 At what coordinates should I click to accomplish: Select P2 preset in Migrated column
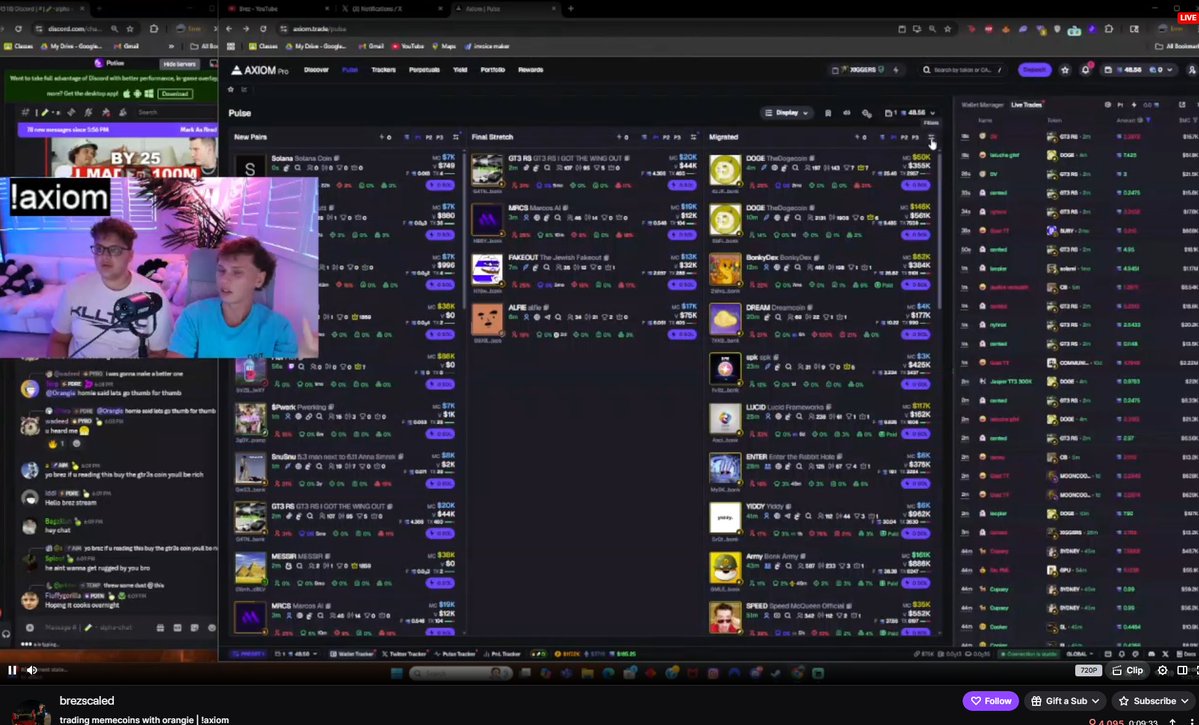pyautogui.click(x=904, y=138)
